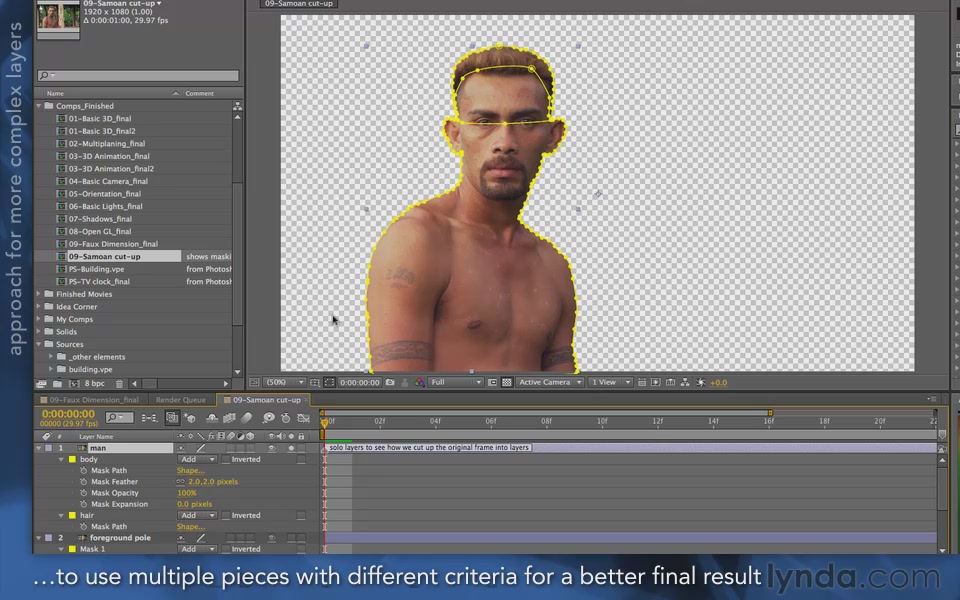
Task: Click the yellow hair mask color swatch
Action: (72, 516)
